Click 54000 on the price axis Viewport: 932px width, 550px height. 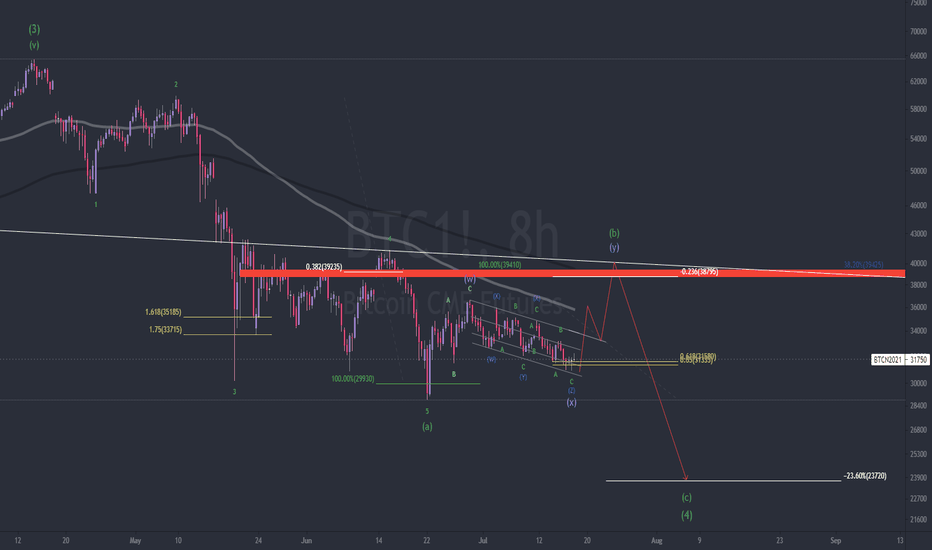click(918, 139)
